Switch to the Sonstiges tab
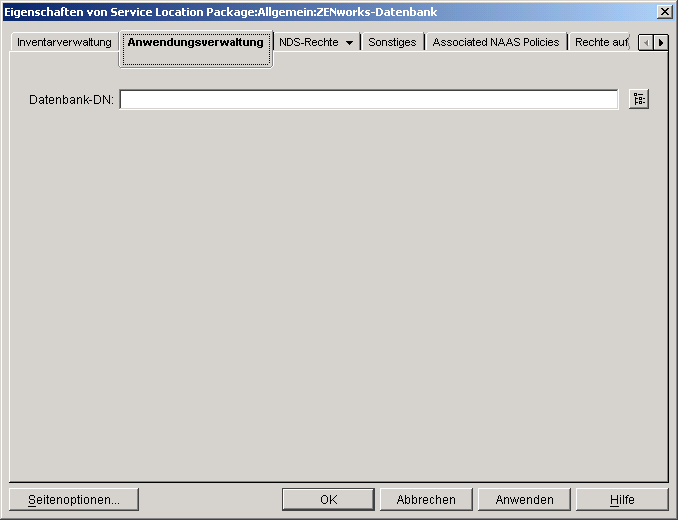 tap(392, 42)
